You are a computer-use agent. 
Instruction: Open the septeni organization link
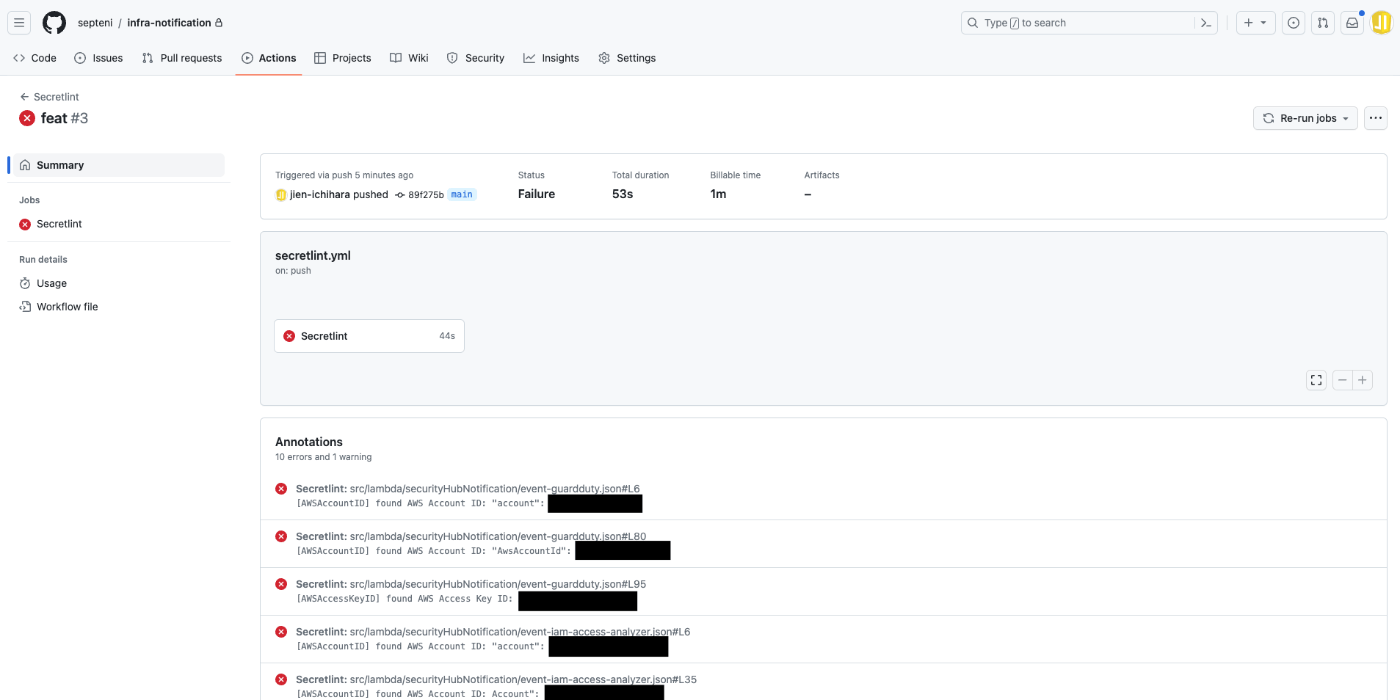(95, 23)
